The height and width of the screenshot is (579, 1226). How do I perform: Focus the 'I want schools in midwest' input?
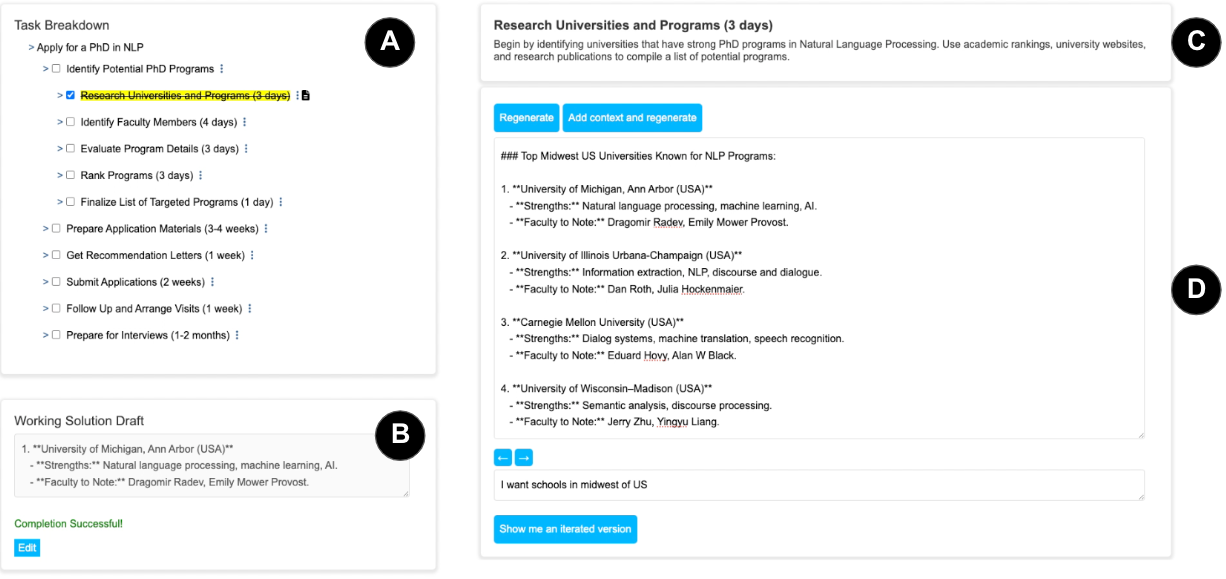click(x=818, y=485)
